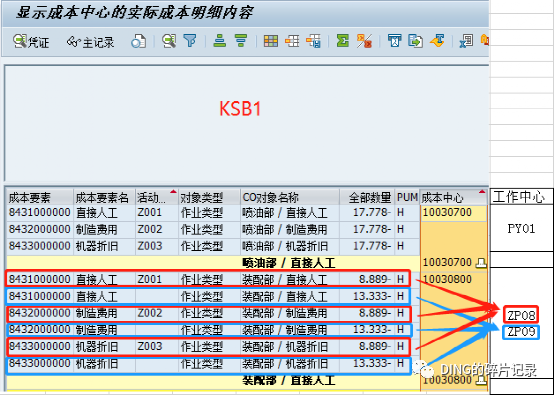The width and height of the screenshot is (554, 395).
Task: Click the Save Layout icon
Action: 314,41
